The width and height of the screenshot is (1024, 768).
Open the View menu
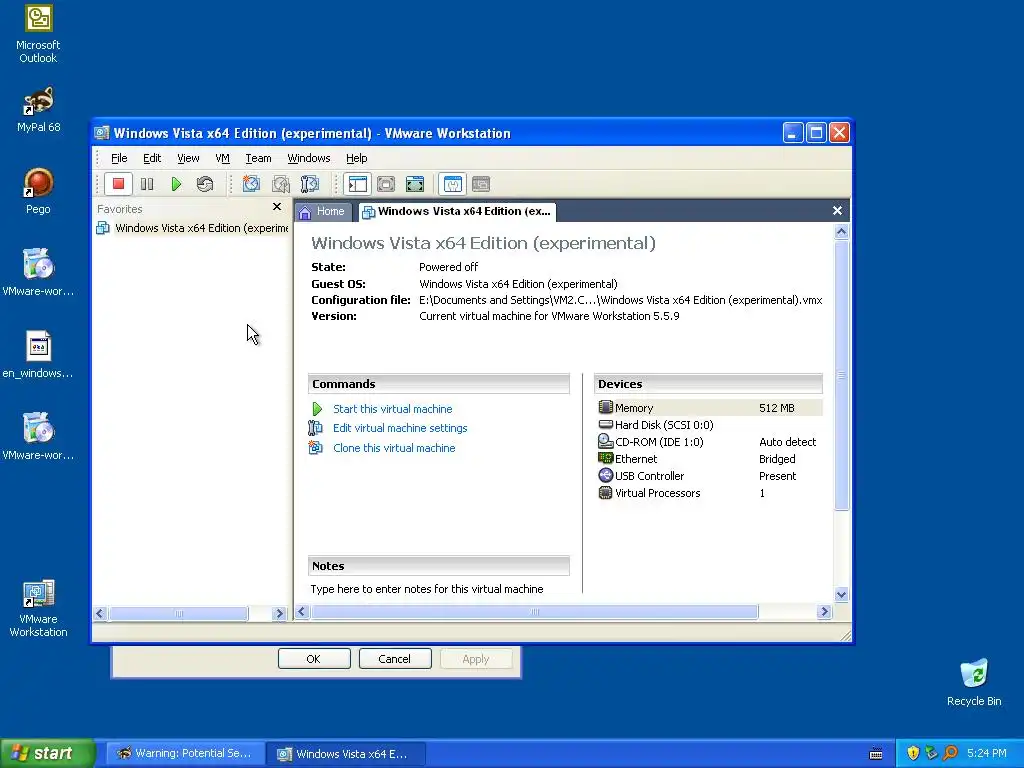188,158
